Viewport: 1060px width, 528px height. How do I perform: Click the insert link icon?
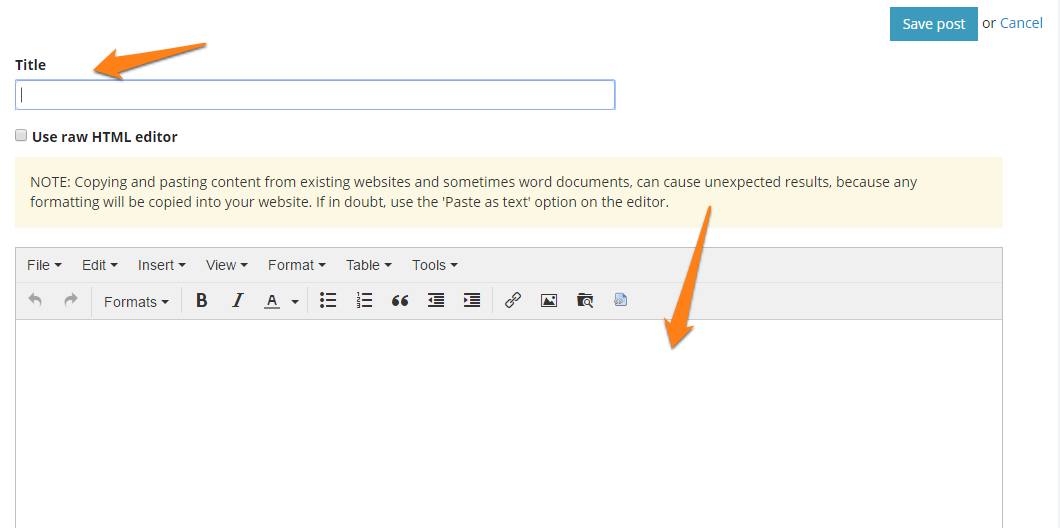click(513, 300)
